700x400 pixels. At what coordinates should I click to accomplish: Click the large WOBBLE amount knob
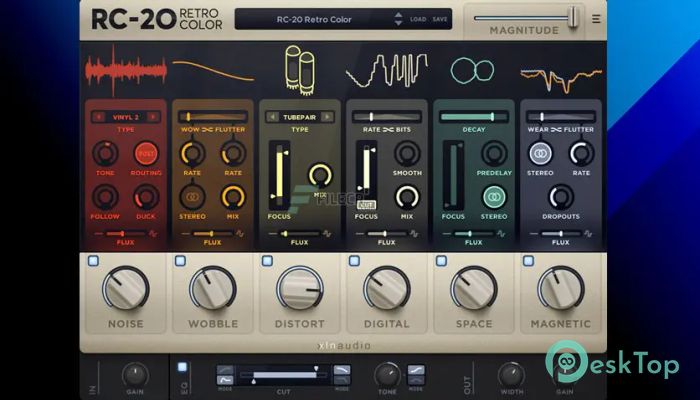coord(212,288)
